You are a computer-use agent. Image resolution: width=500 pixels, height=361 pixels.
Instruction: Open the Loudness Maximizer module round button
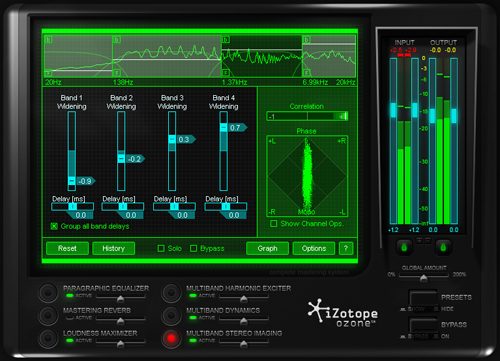[x=48, y=338]
